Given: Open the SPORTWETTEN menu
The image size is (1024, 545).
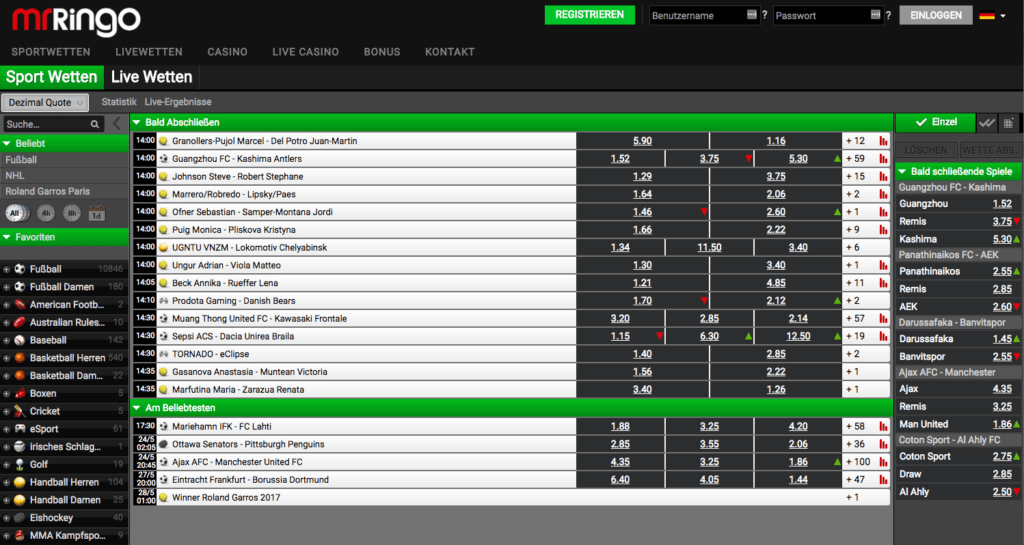Looking at the screenshot, I should tap(51, 52).
